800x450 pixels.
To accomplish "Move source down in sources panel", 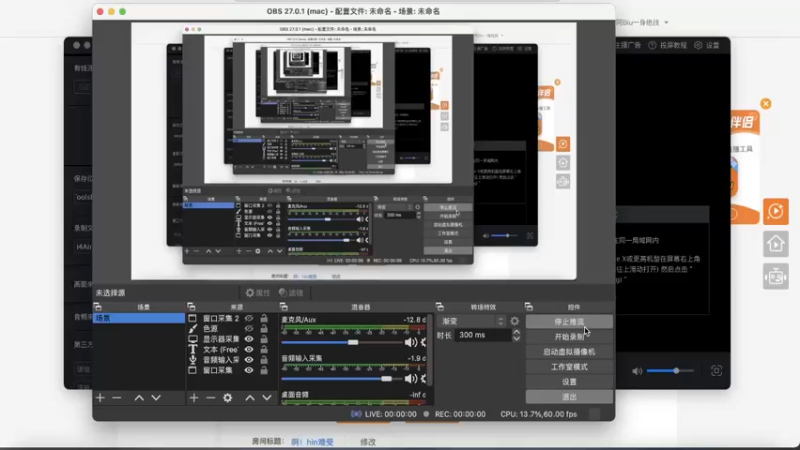I will pos(267,398).
